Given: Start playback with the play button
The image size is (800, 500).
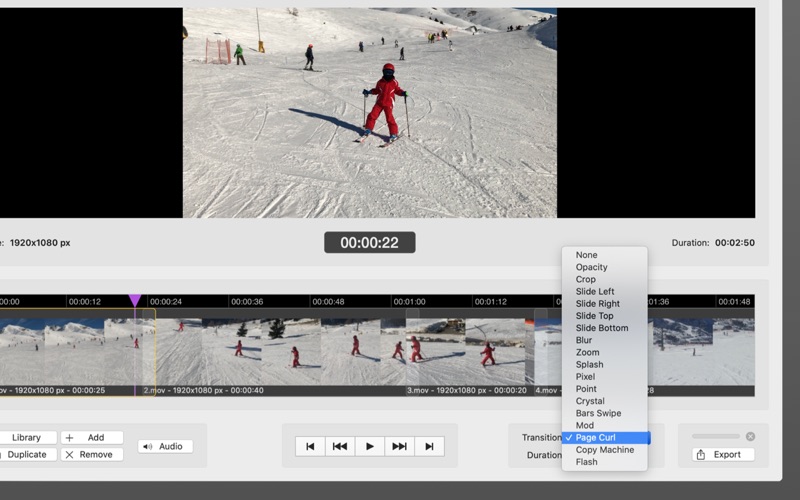Looking at the screenshot, I should [370, 446].
